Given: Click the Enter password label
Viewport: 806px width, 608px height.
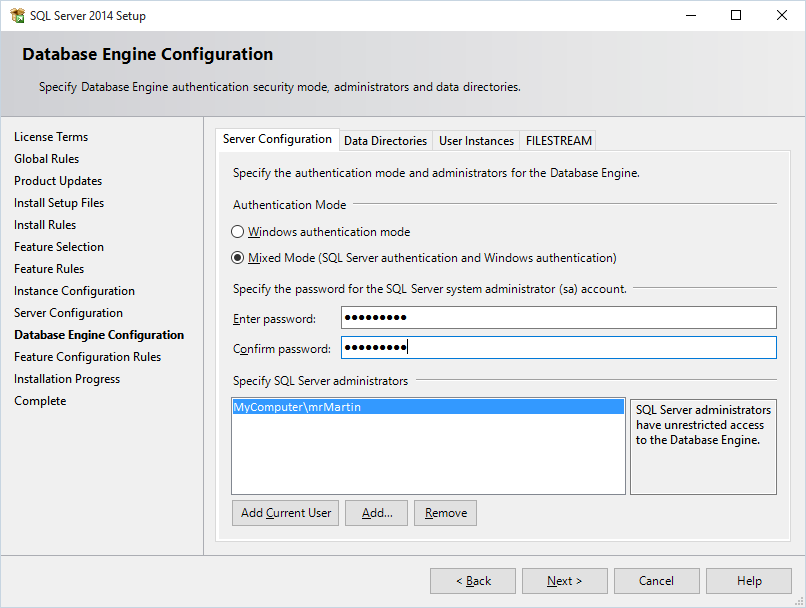Looking at the screenshot, I should pos(274,319).
